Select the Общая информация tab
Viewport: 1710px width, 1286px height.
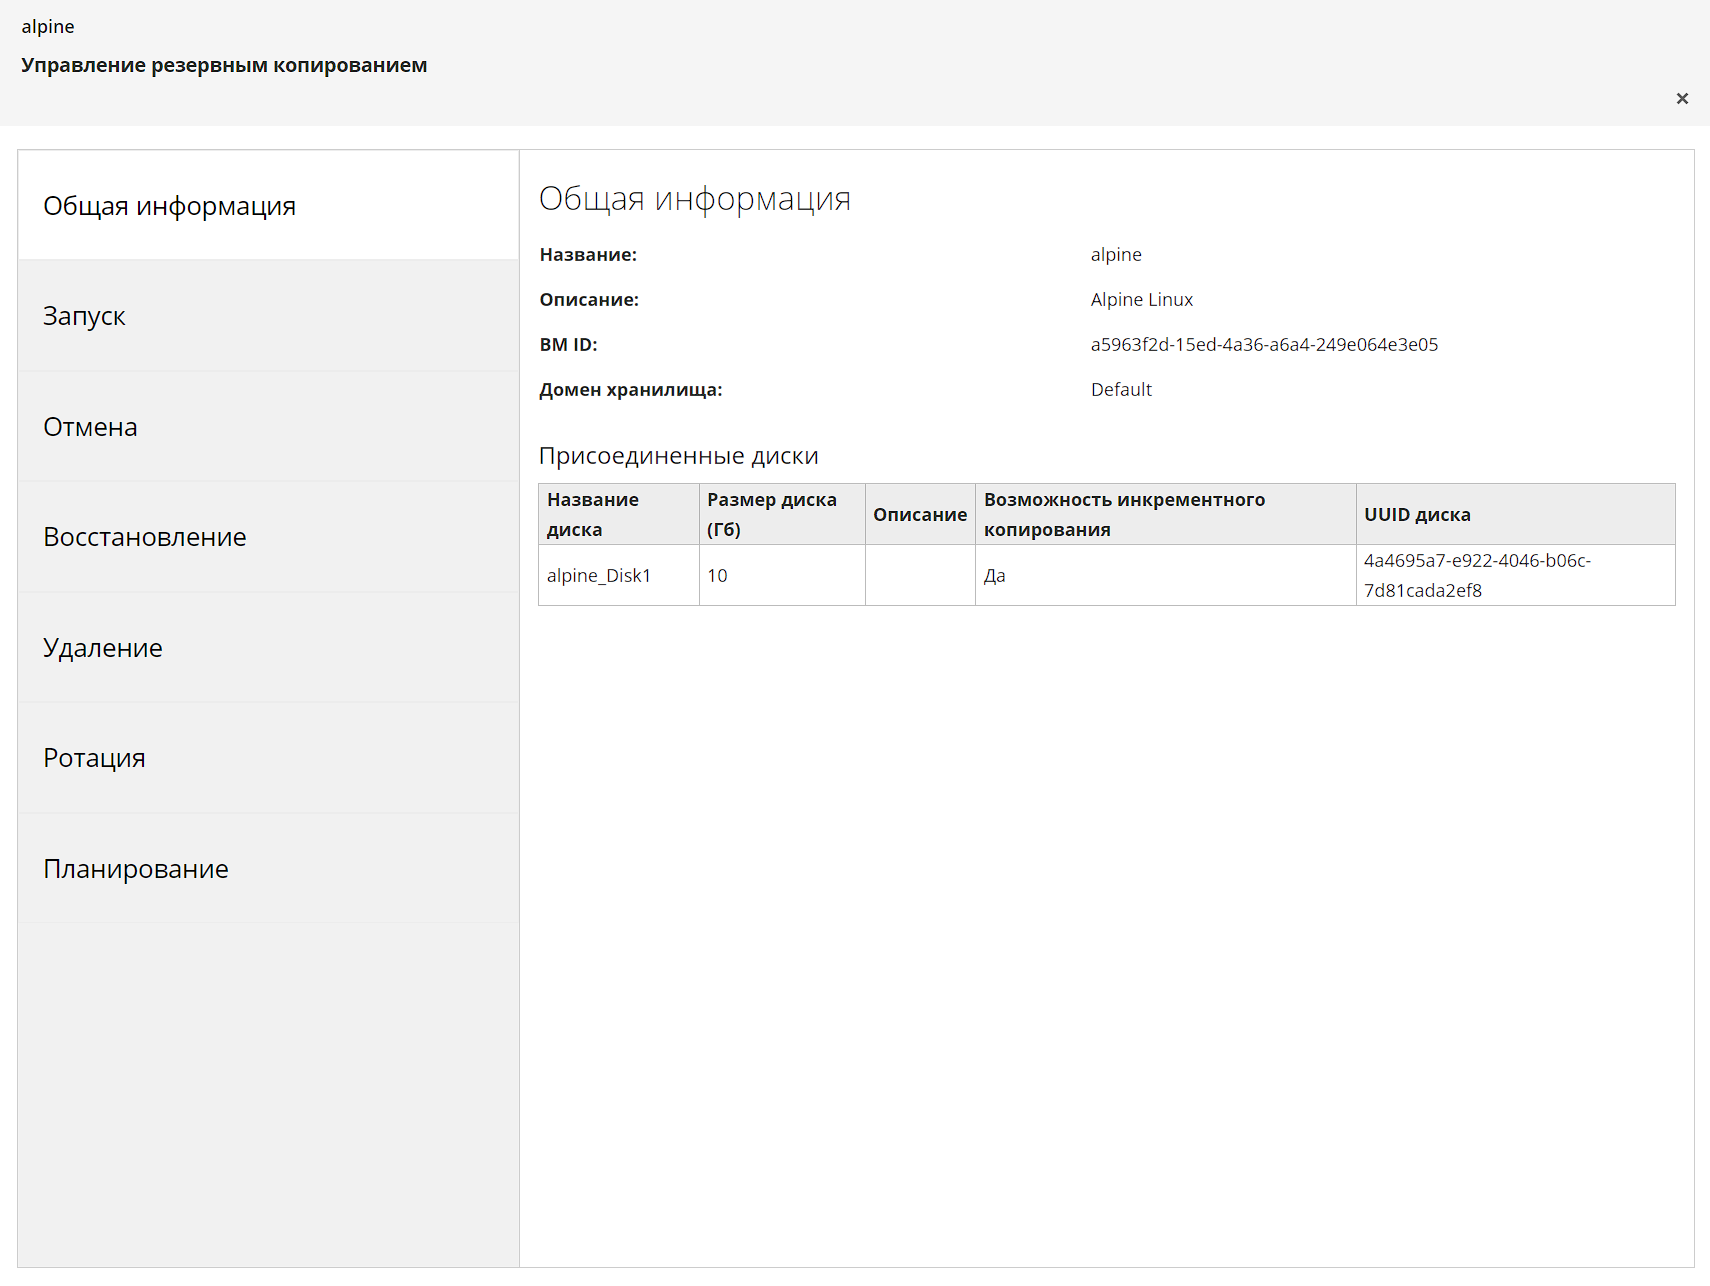[x=169, y=206]
